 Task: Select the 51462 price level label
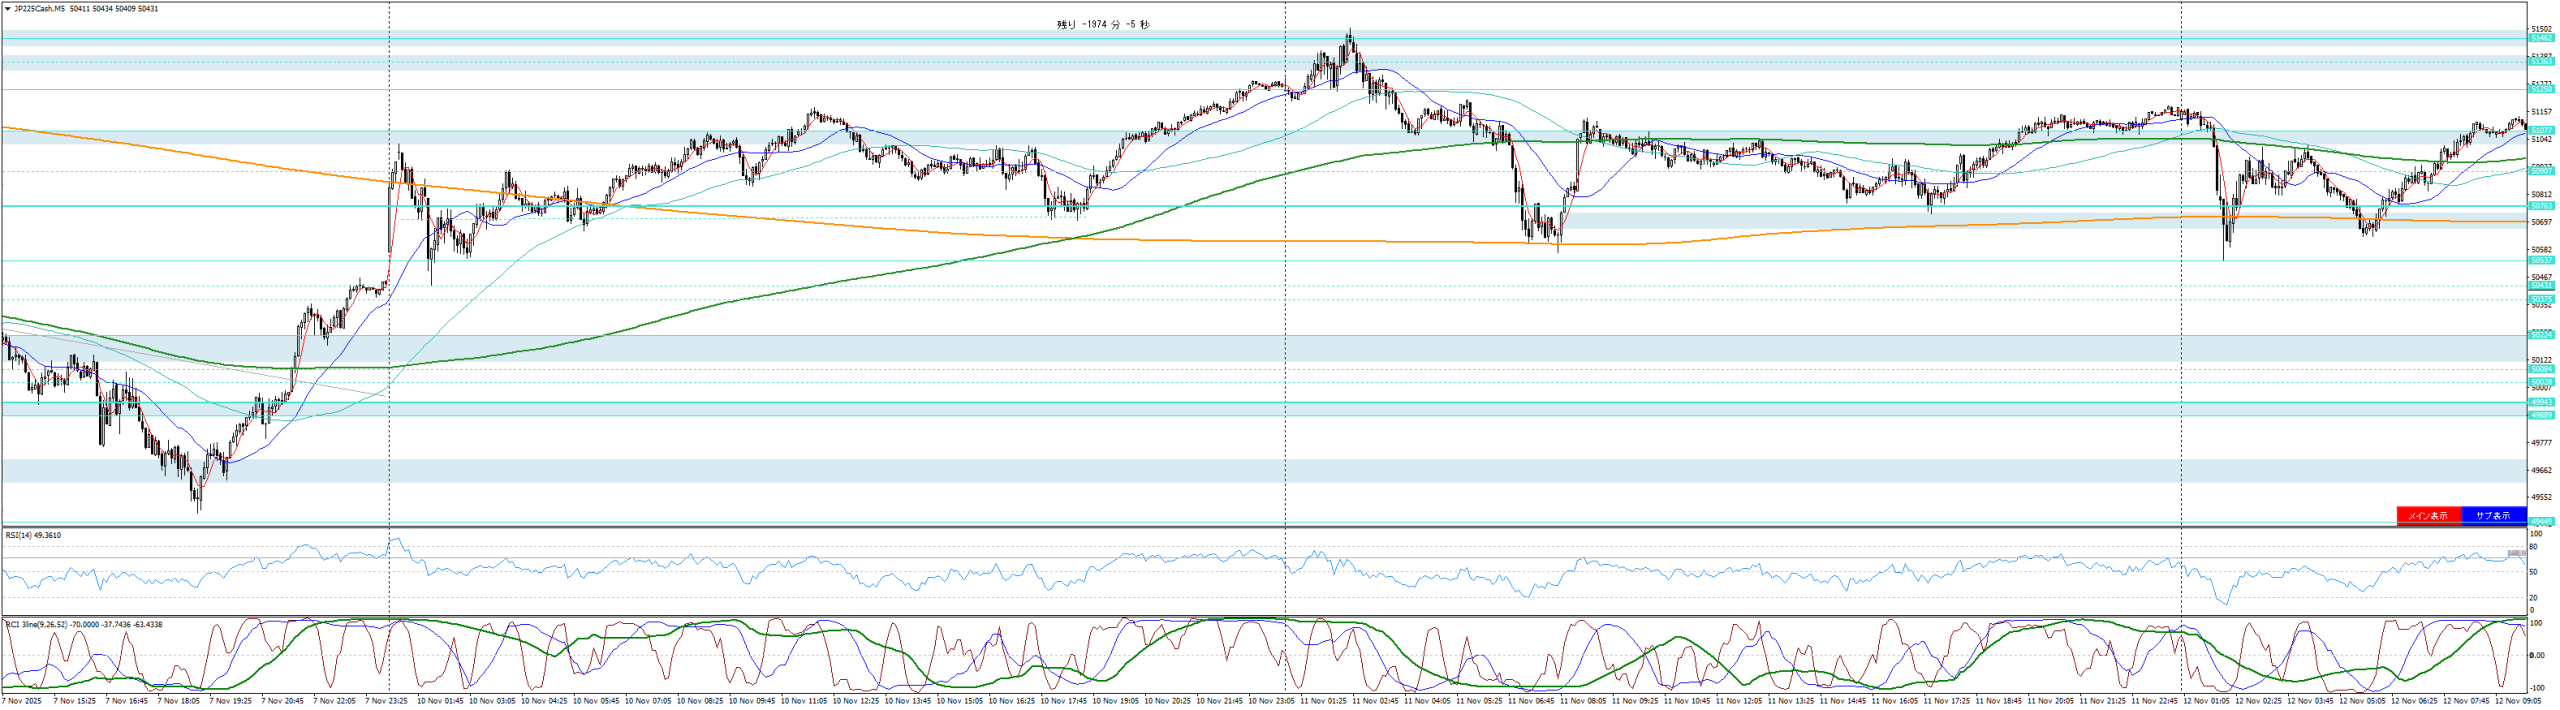pyautogui.click(x=2541, y=39)
